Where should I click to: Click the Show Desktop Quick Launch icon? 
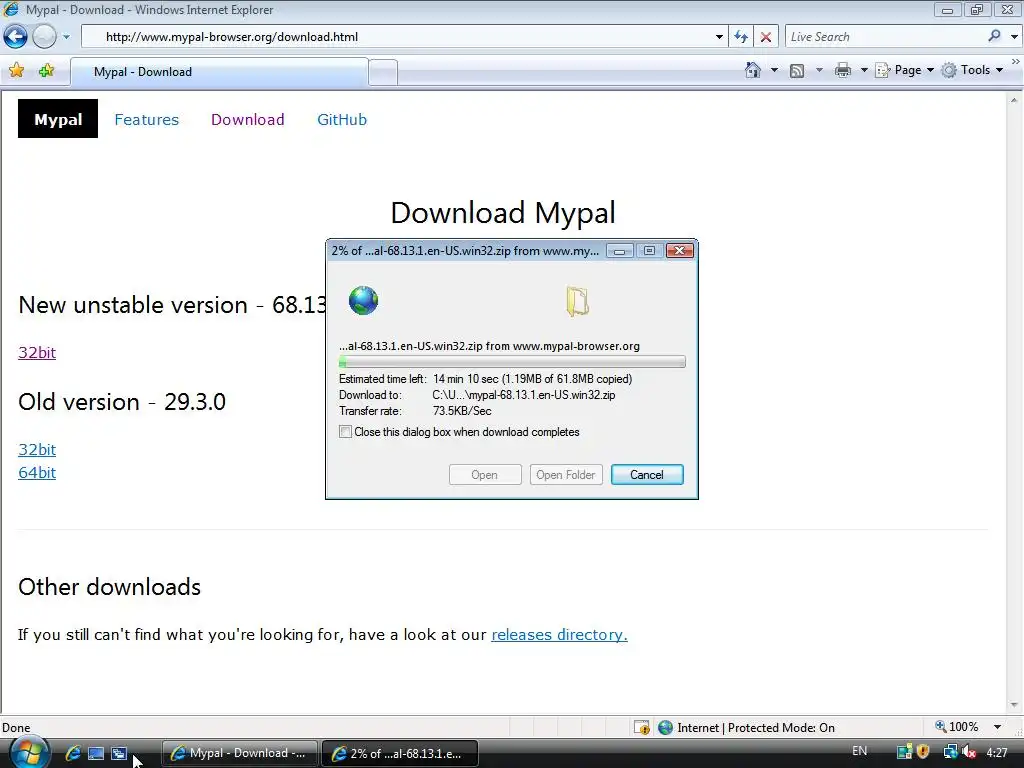point(96,754)
